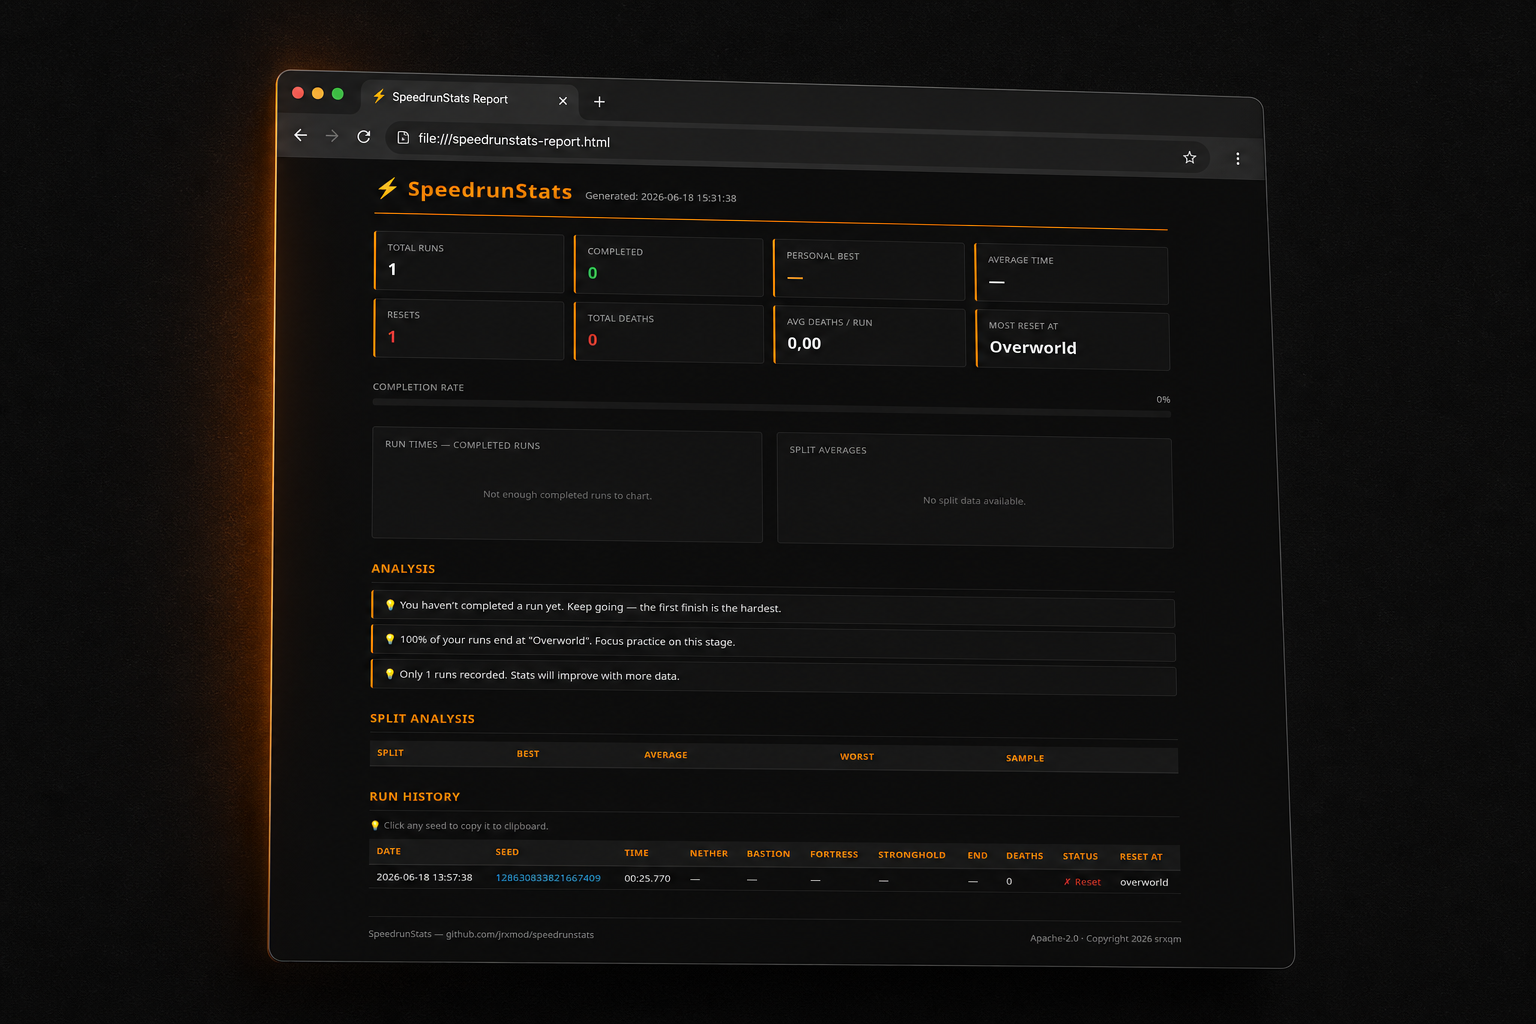Click the run time 00:25.770

pyautogui.click(x=647, y=878)
